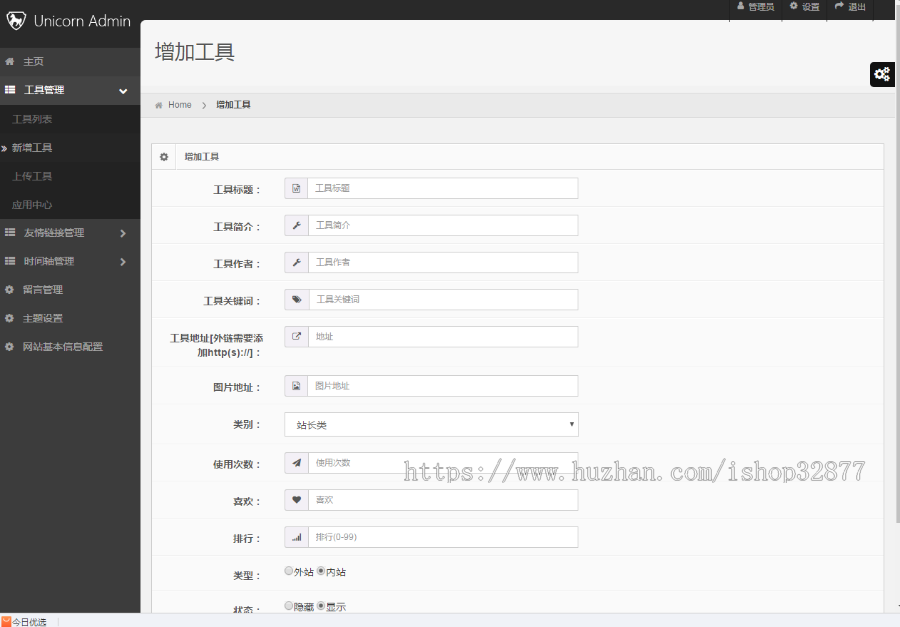Open 上传工具 in the sidebar
The height and width of the screenshot is (627, 900).
tap(32, 176)
